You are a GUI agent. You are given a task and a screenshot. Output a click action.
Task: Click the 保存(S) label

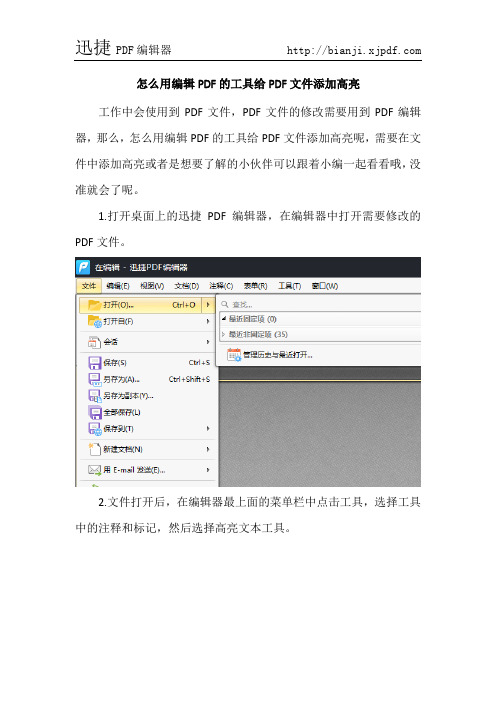115,363
